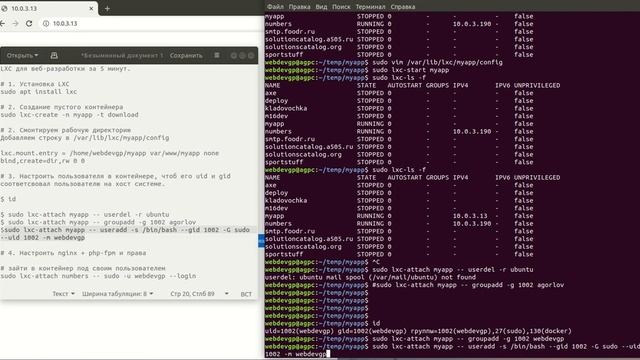View site information icon in address bar
The height and width of the screenshot is (360, 640).
point(46,23)
